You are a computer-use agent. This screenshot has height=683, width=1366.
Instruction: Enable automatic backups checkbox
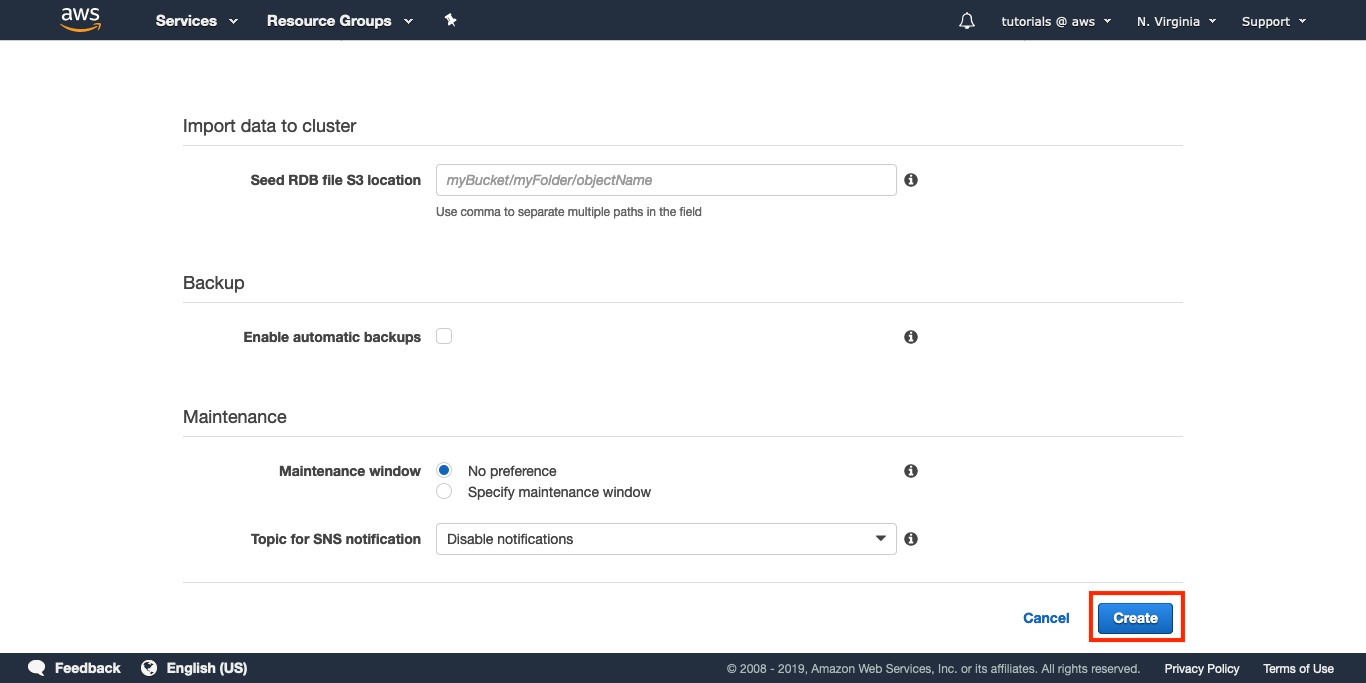[444, 337]
